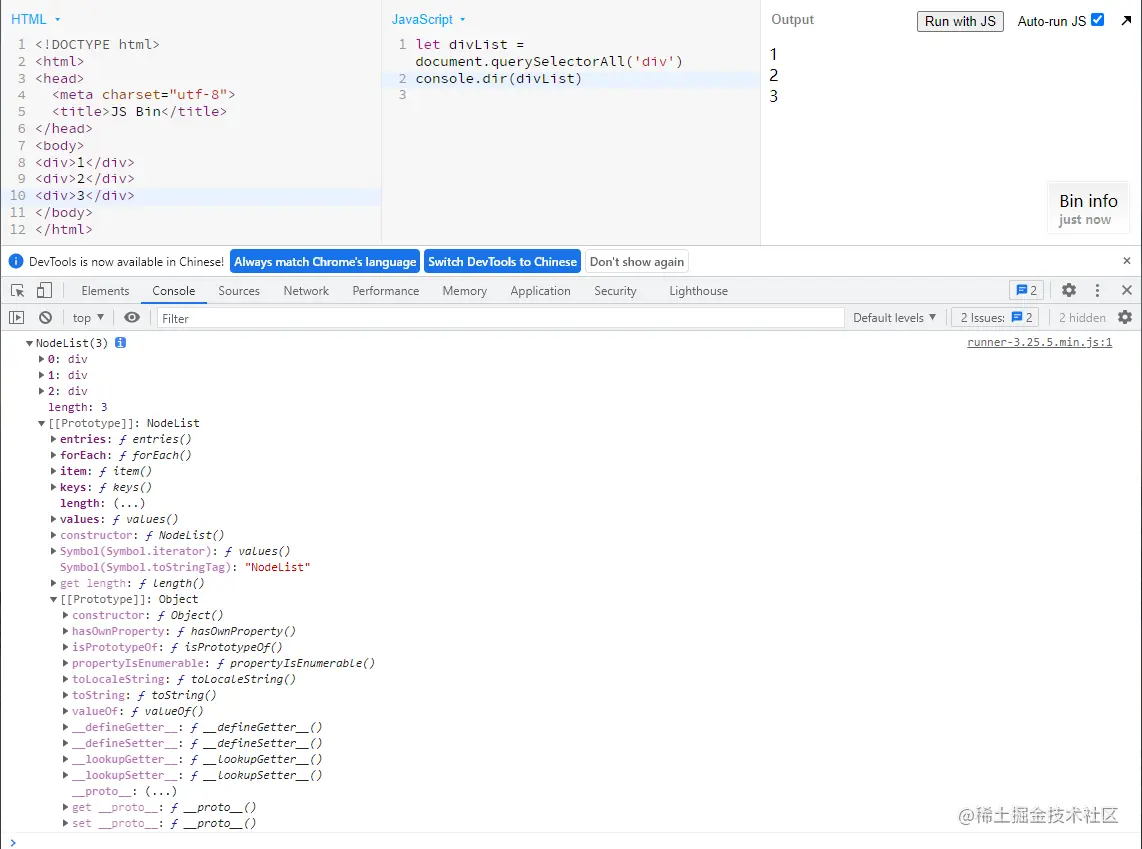Select the inspect element picker icon

coord(18,291)
